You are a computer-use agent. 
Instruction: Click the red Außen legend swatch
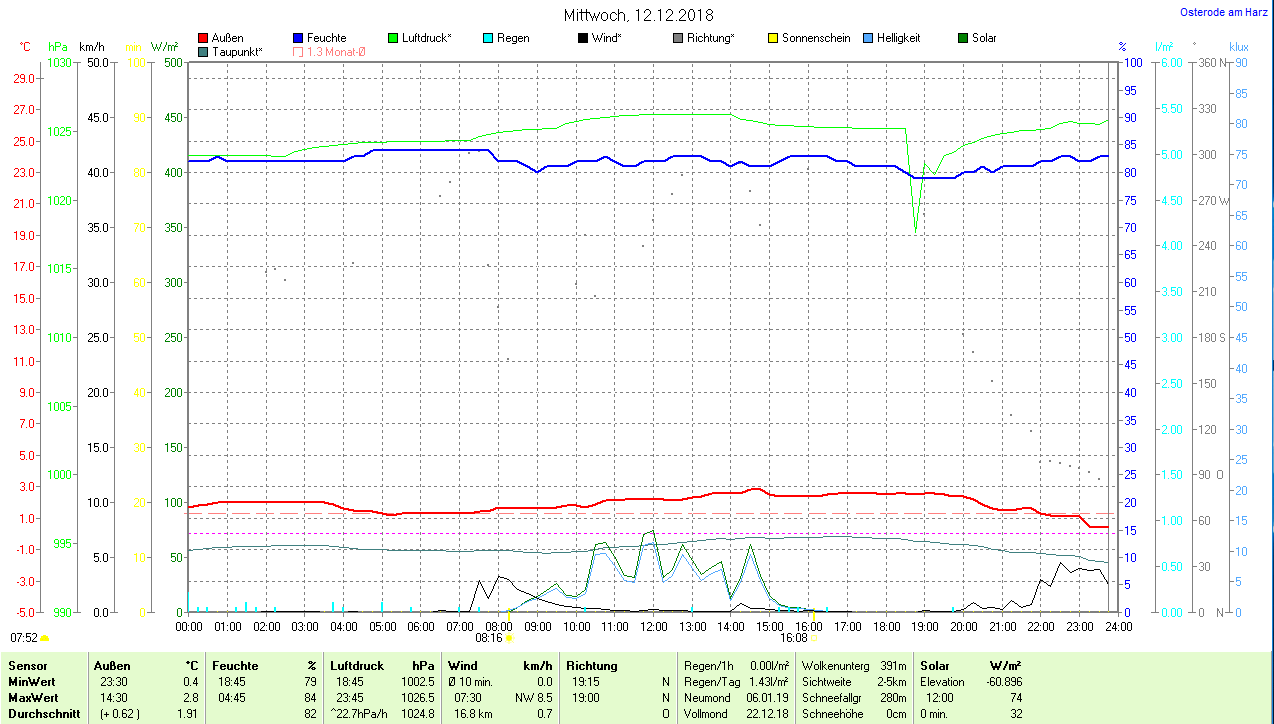[203, 38]
